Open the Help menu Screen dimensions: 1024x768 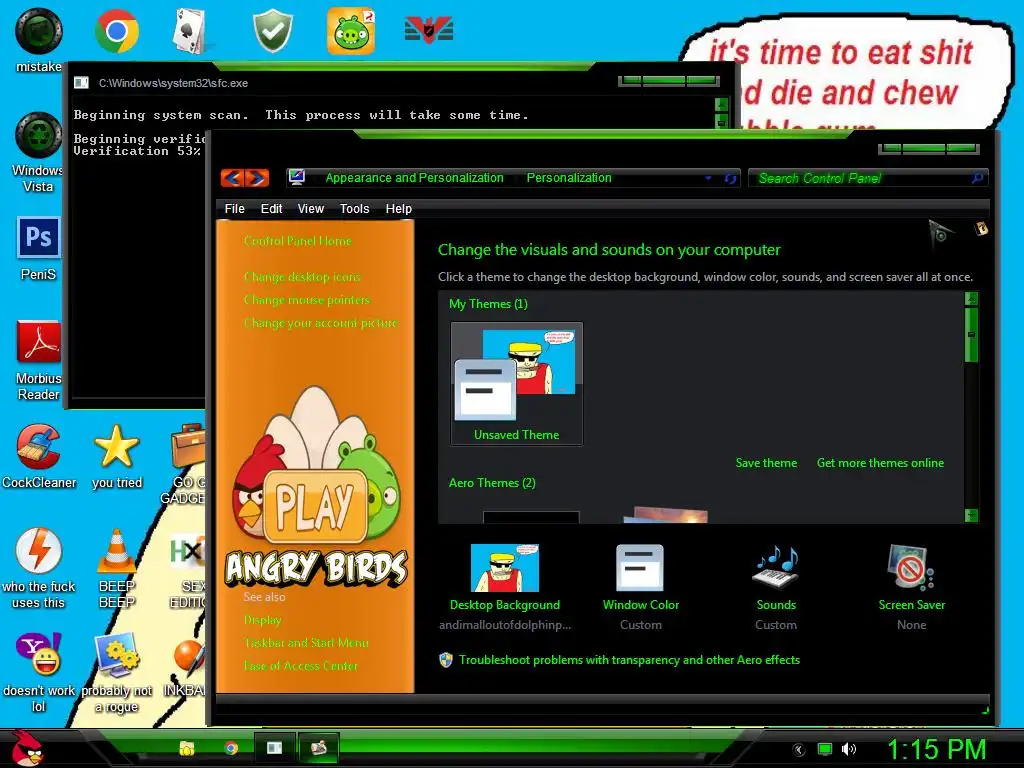tap(398, 209)
